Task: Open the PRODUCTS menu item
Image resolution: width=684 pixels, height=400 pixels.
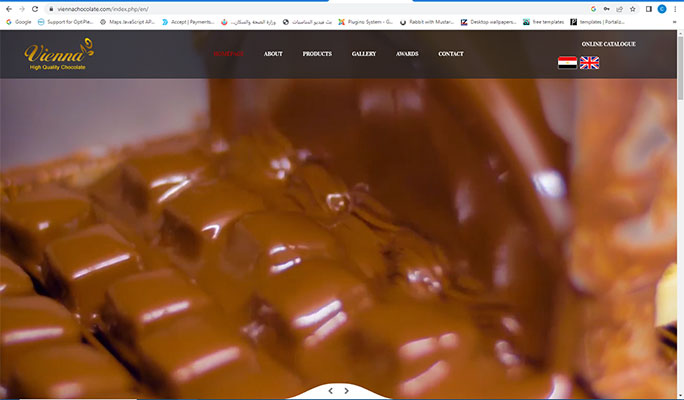Action: pos(317,54)
